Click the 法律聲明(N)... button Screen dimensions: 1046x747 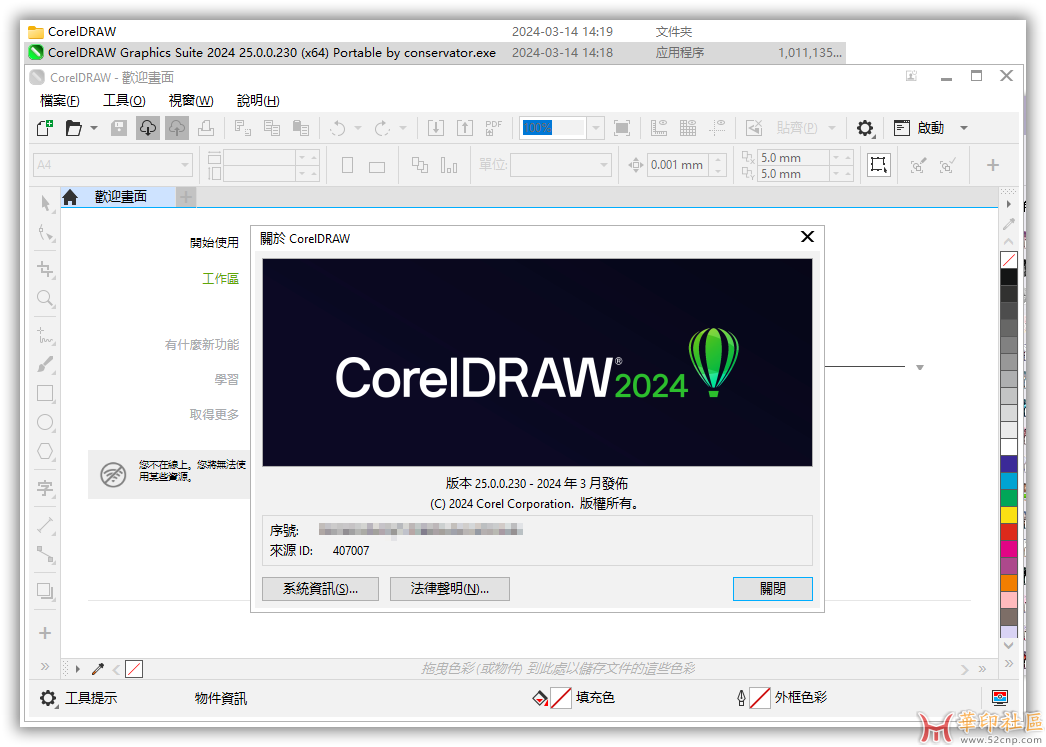tap(450, 589)
